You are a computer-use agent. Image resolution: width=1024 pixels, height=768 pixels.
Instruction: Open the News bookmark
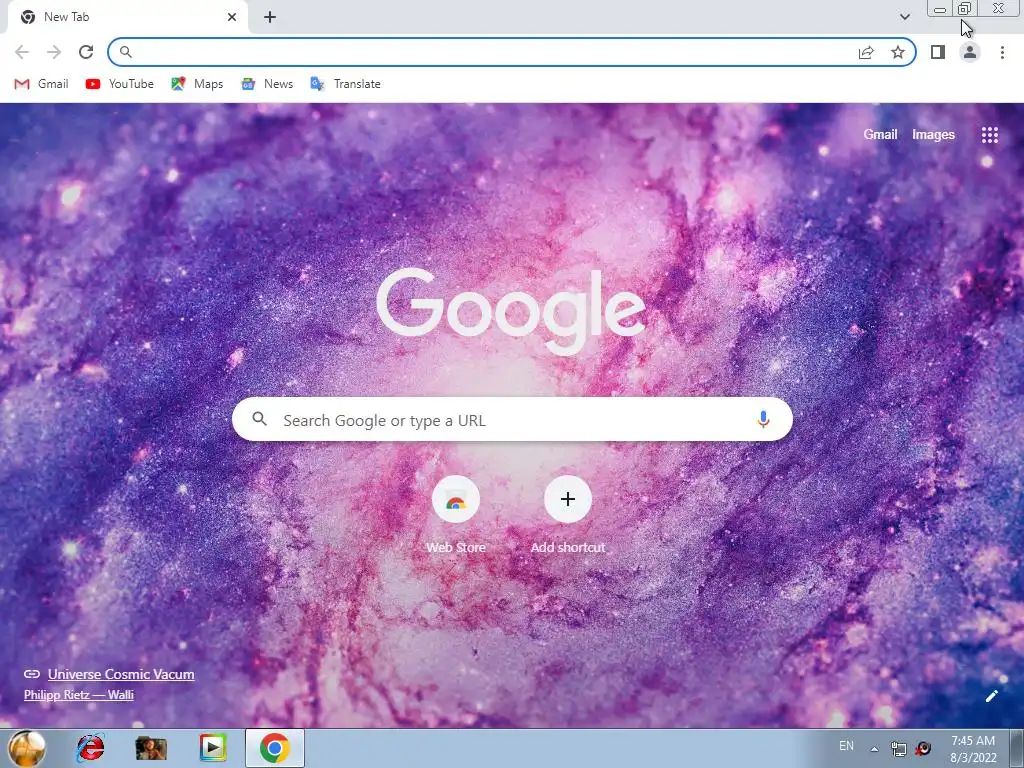coord(267,84)
